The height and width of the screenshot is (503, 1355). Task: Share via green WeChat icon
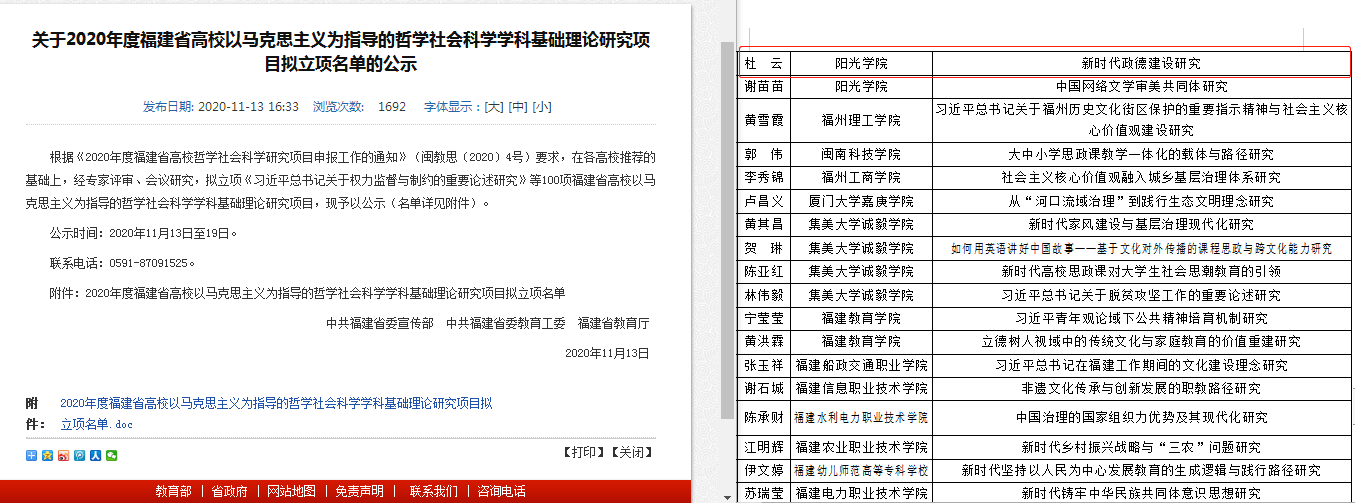112,456
